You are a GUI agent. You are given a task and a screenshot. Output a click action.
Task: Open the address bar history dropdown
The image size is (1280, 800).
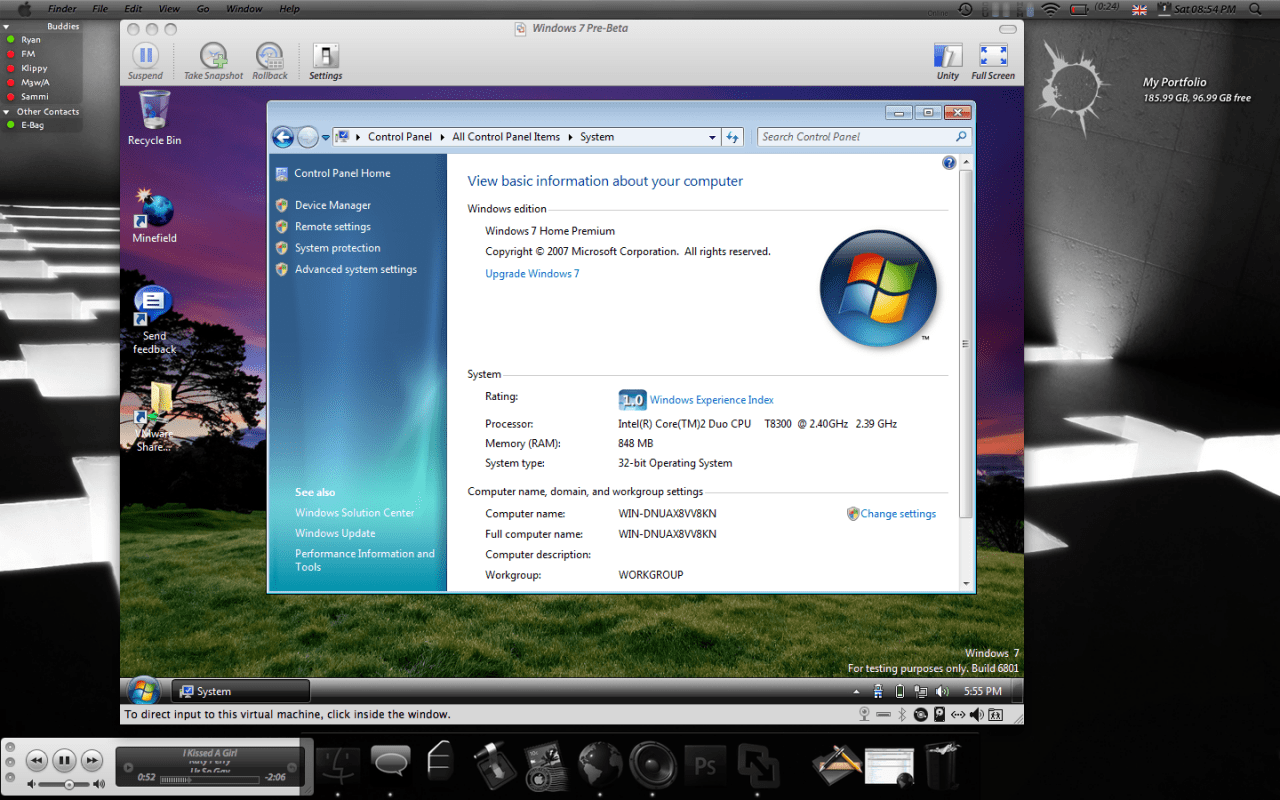pos(712,137)
